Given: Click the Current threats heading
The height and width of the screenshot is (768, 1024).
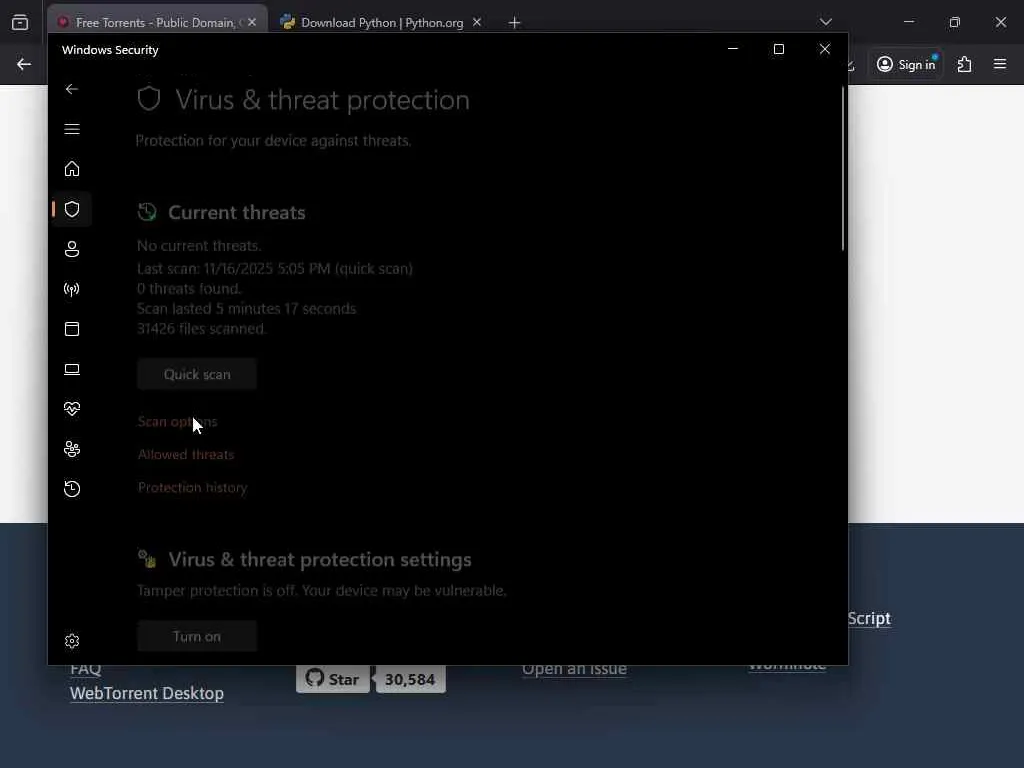Looking at the screenshot, I should 237,213.
